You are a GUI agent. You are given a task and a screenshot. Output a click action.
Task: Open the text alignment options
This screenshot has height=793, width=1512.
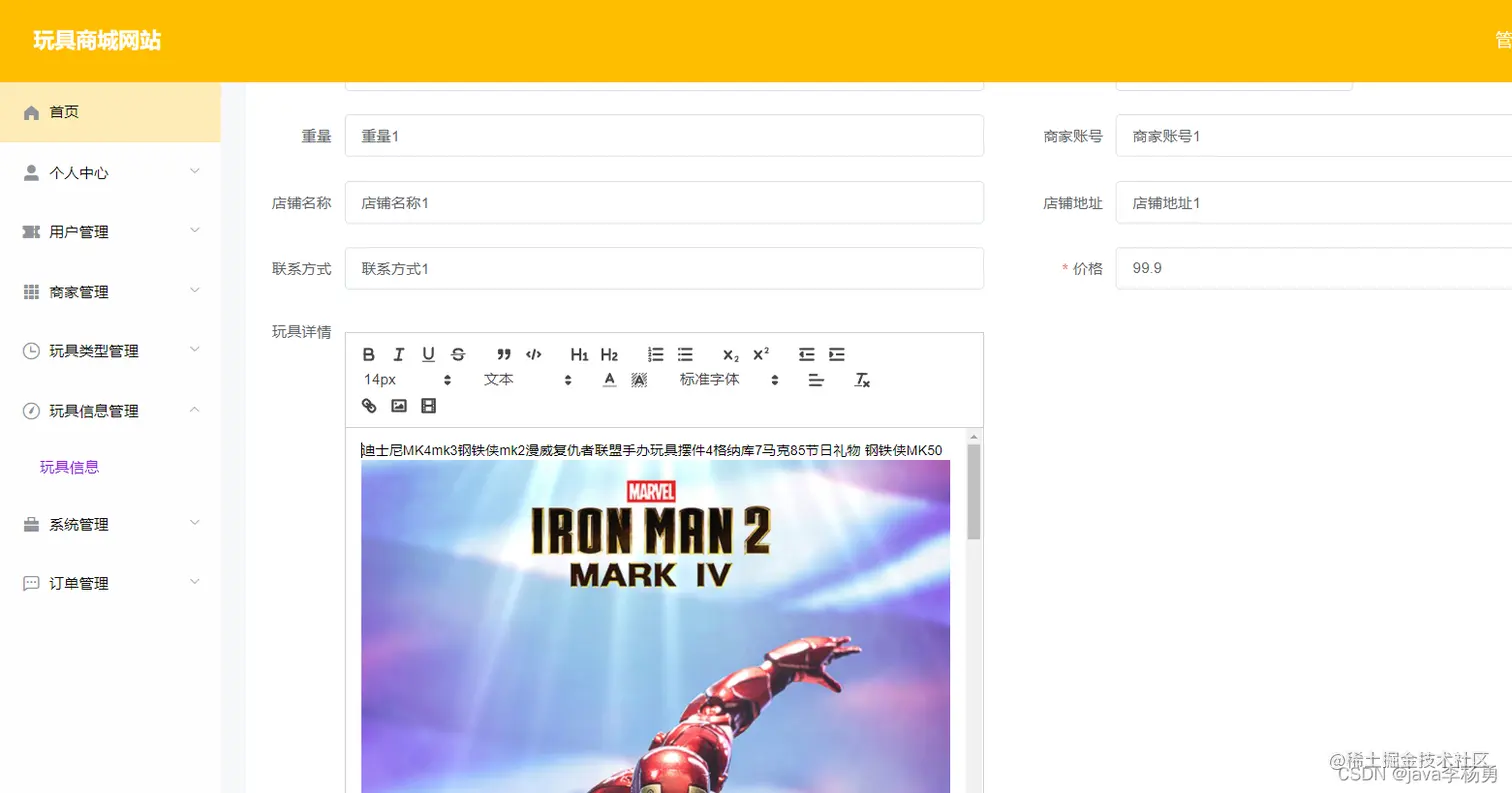coord(816,380)
